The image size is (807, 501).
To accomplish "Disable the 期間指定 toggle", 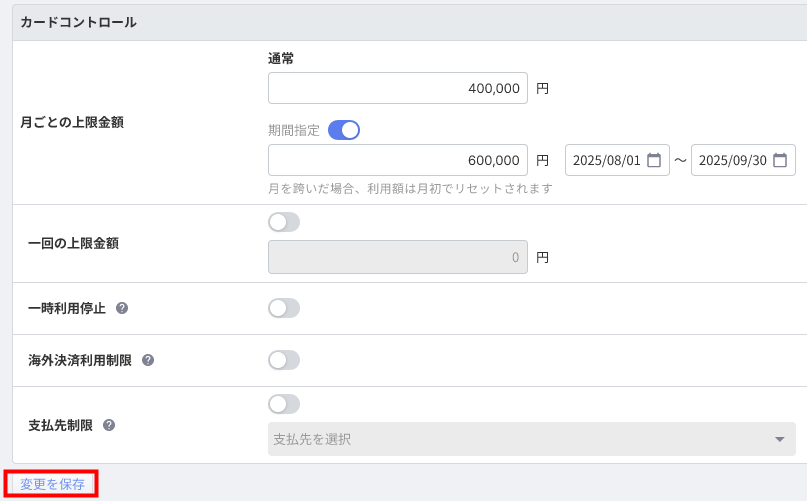I will 343,130.
